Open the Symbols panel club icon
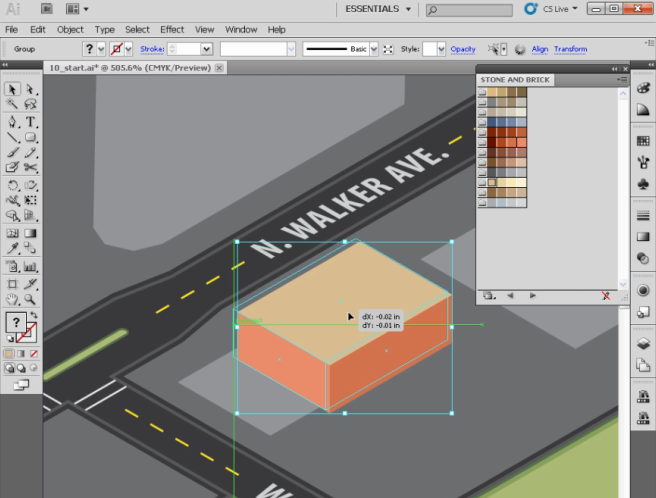The image size is (656, 498). click(642, 184)
